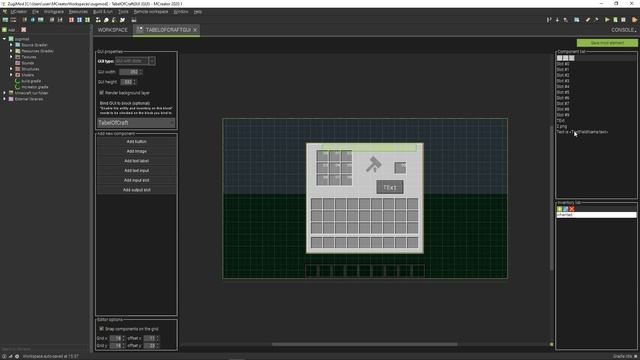Viewport: 640px width, 360px height.
Task: Expand Resources (Gradle) tree node
Action: pos(11,51)
